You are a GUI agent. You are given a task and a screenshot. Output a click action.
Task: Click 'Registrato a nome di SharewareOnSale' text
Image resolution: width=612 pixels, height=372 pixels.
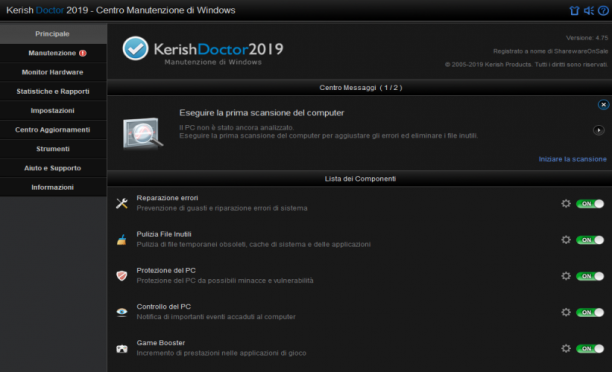550,51
